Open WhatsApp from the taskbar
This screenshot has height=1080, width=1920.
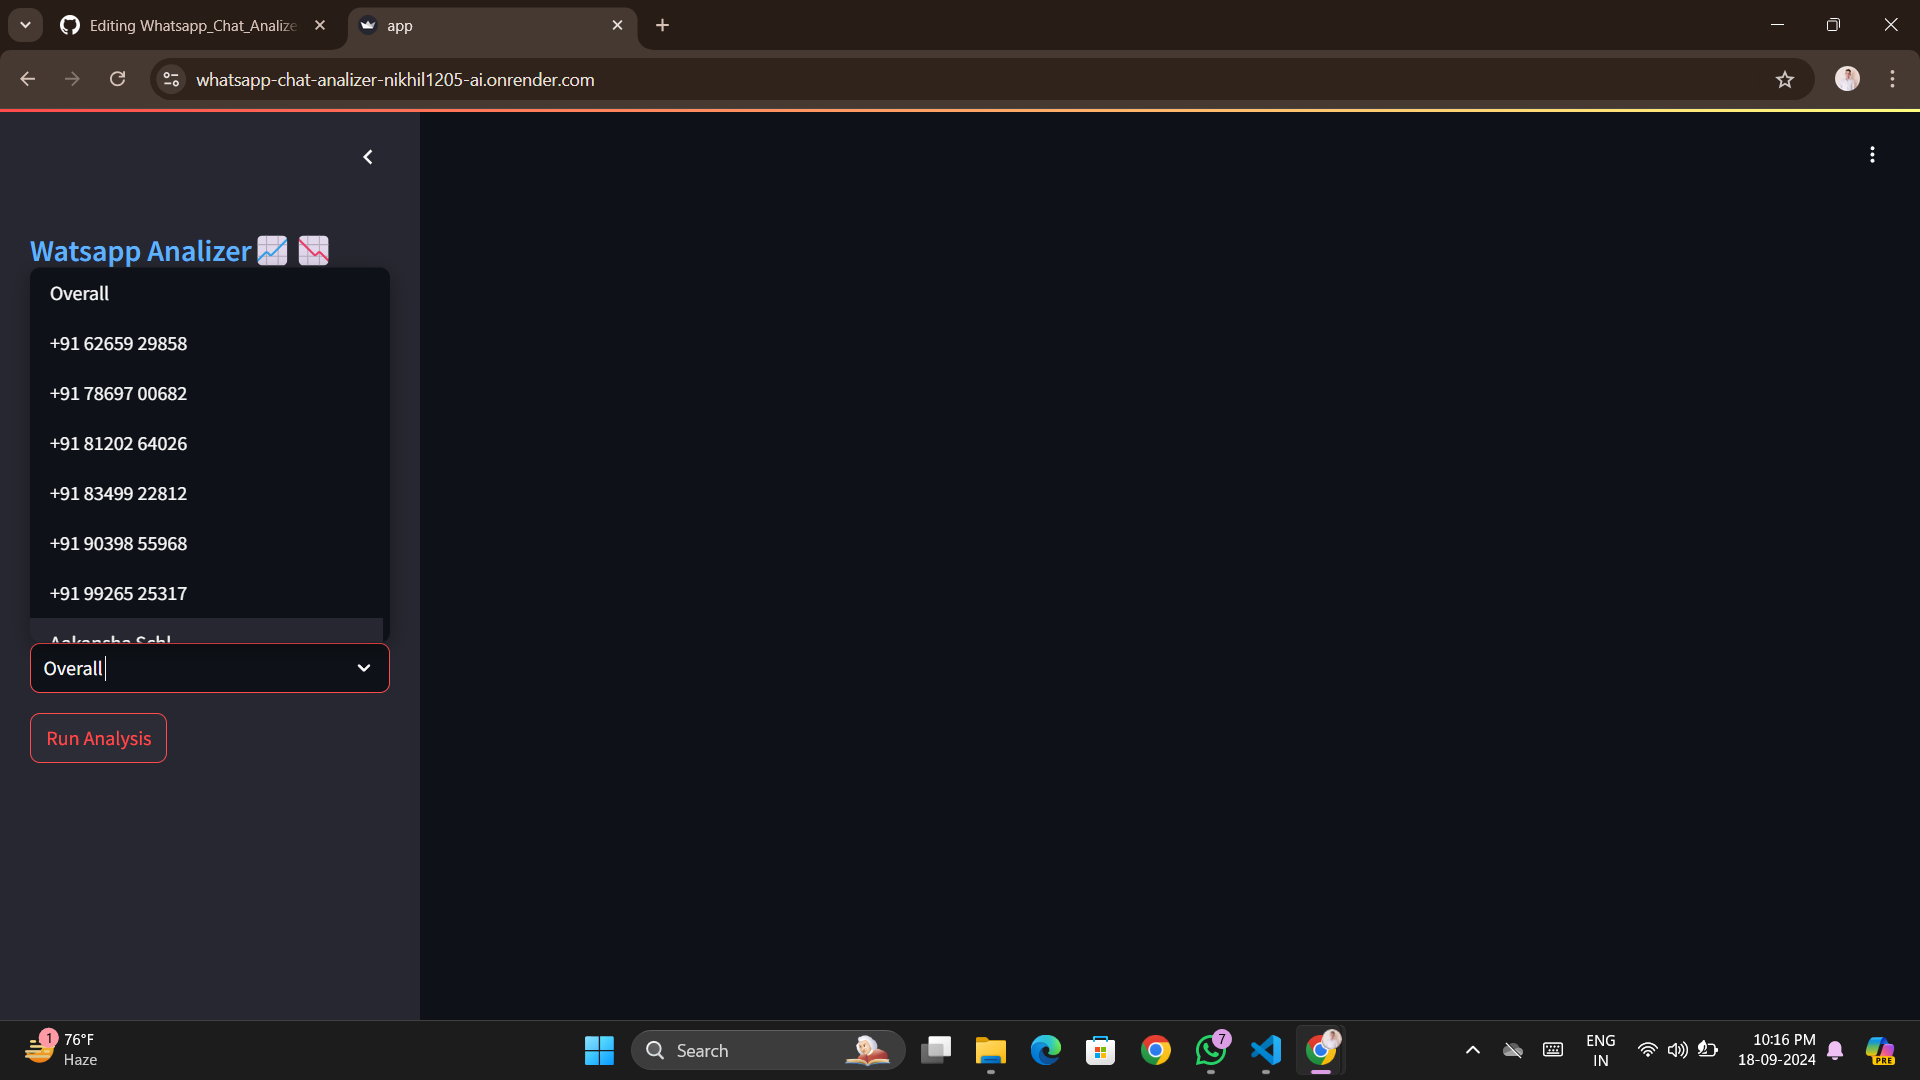(x=1210, y=1050)
